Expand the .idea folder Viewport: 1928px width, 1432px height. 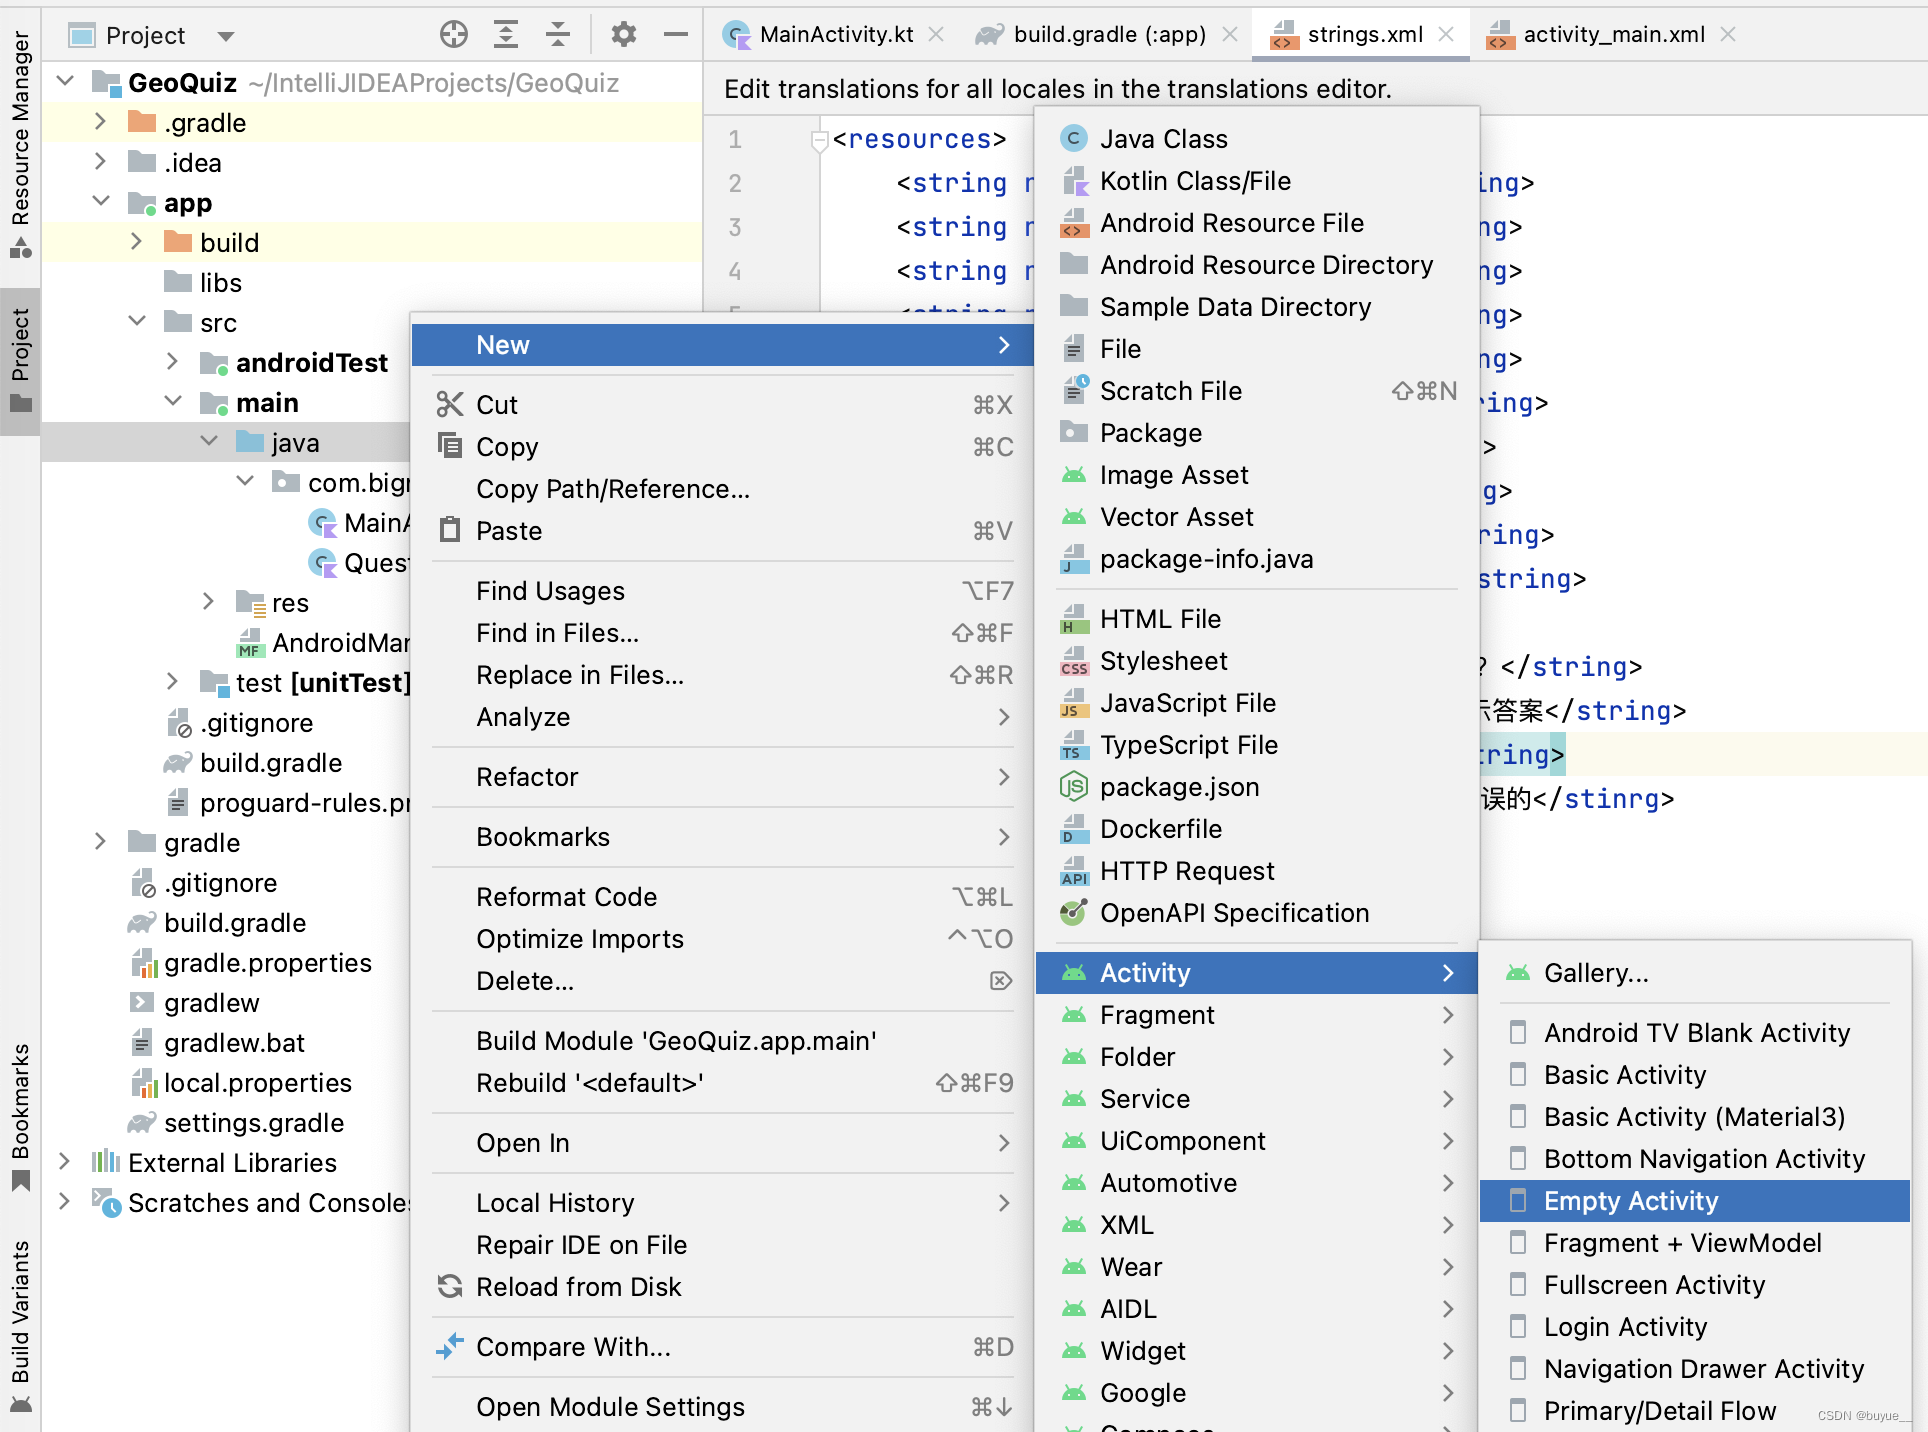(x=100, y=162)
